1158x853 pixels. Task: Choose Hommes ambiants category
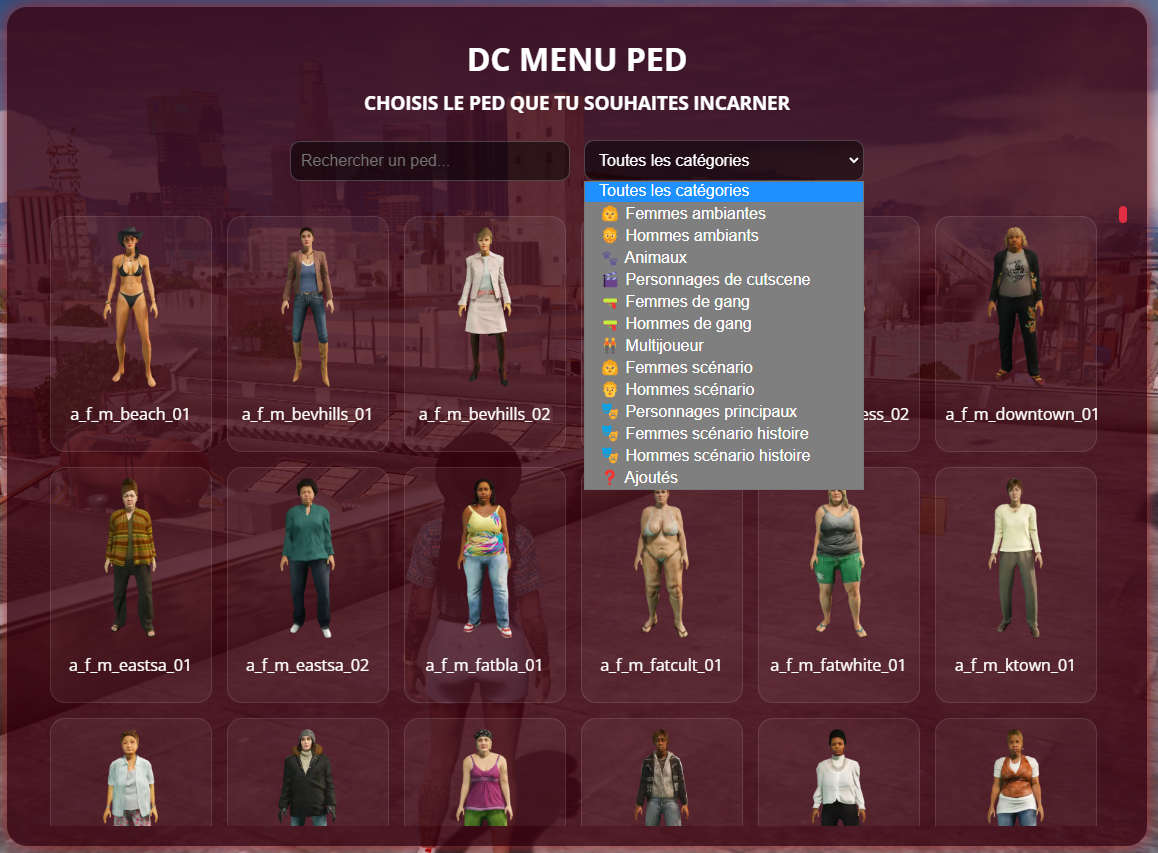point(724,236)
